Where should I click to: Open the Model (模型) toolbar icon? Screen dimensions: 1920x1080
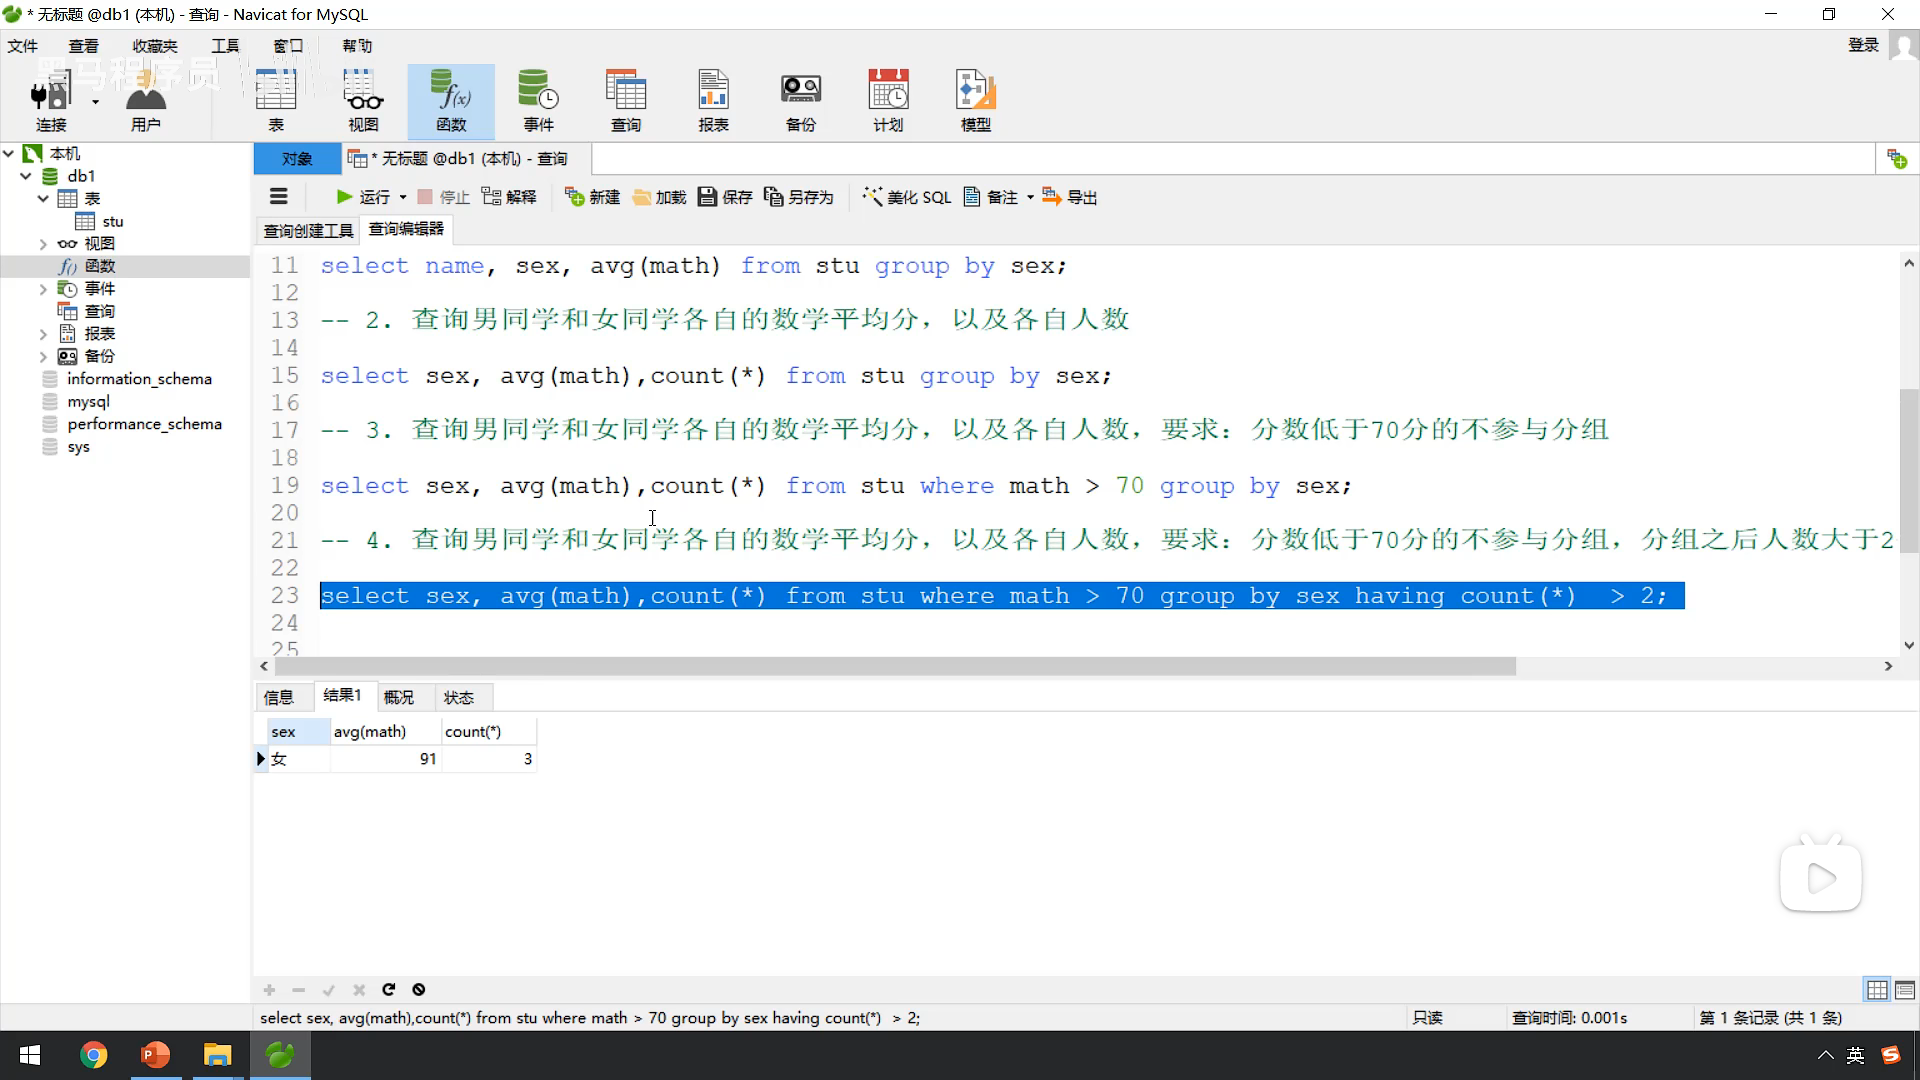975,101
